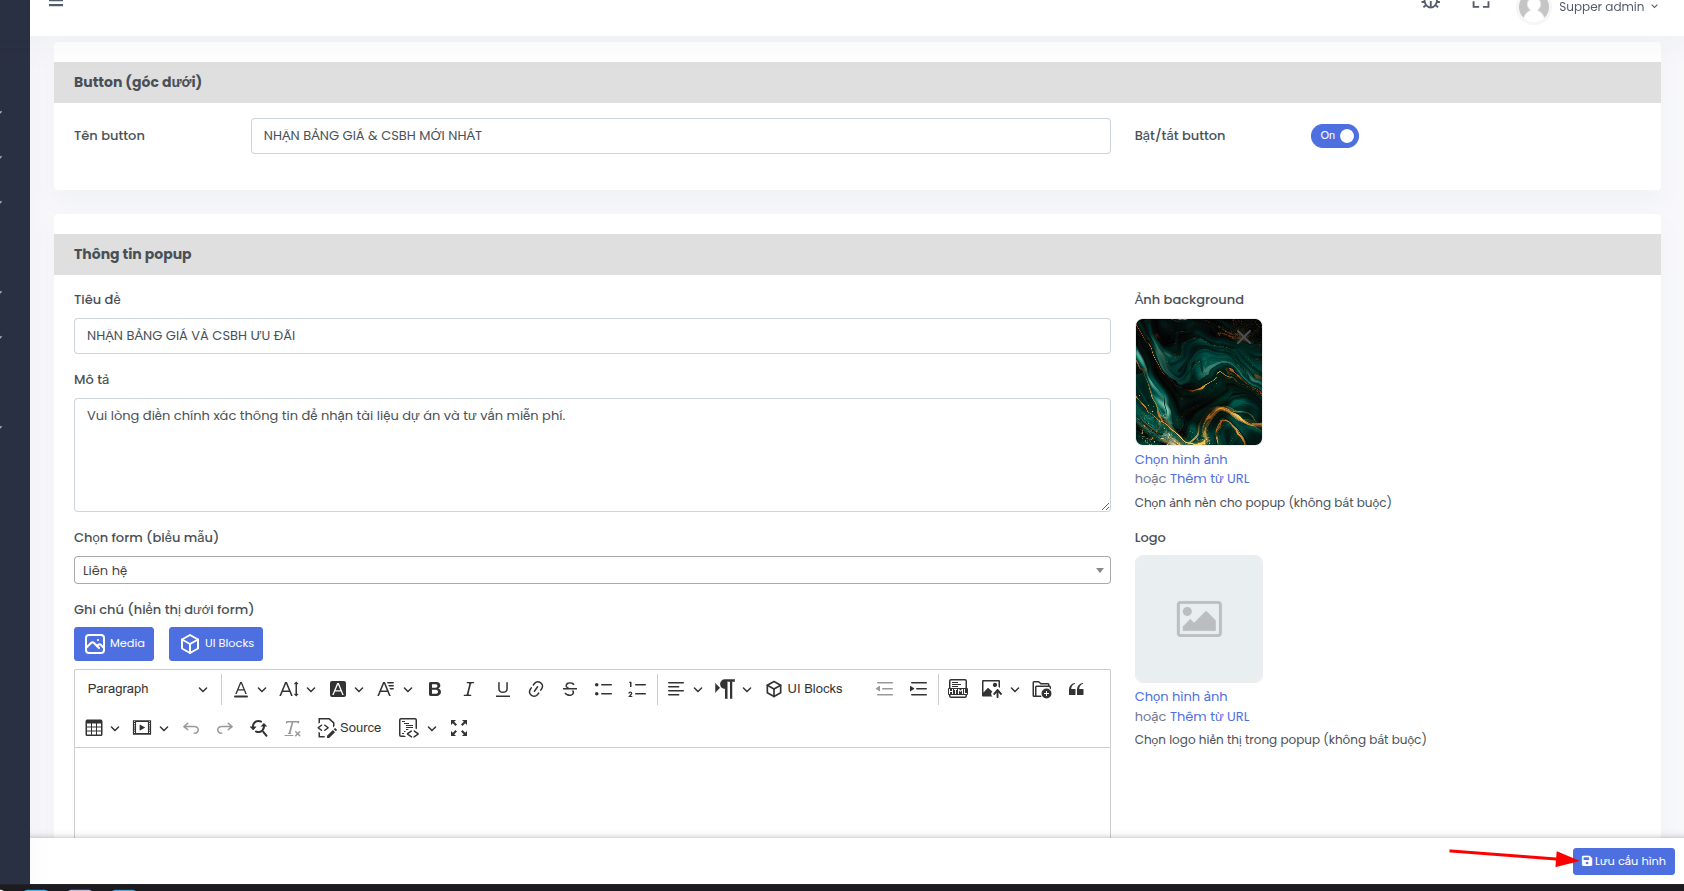The height and width of the screenshot is (891, 1684).
Task: Open find and replace in the editor
Action: coord(259,728)
